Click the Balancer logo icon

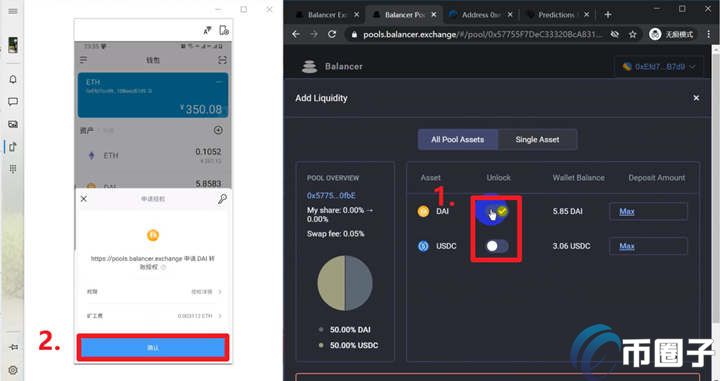click(309, 67)
